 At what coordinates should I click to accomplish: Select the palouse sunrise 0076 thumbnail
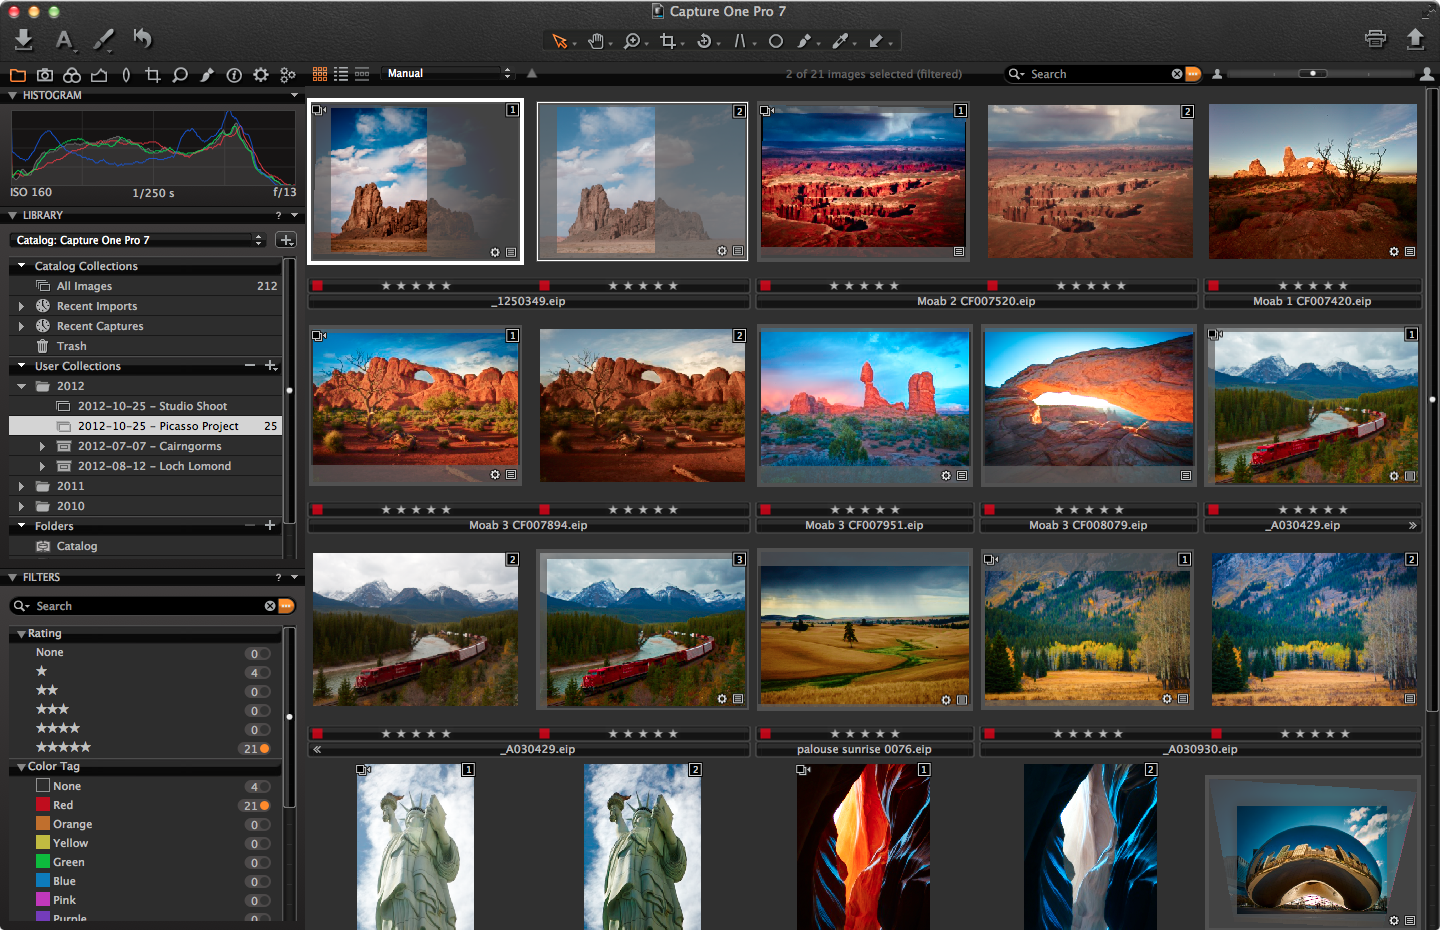click(864, 630)
